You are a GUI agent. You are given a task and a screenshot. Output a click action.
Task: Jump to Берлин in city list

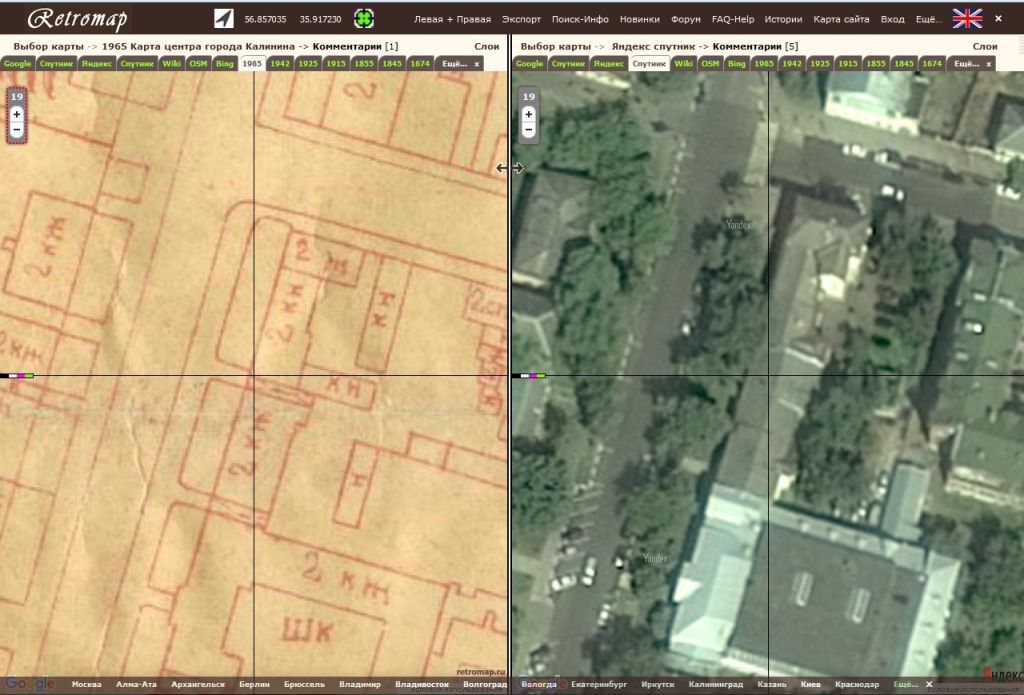(x=255, y=685)
